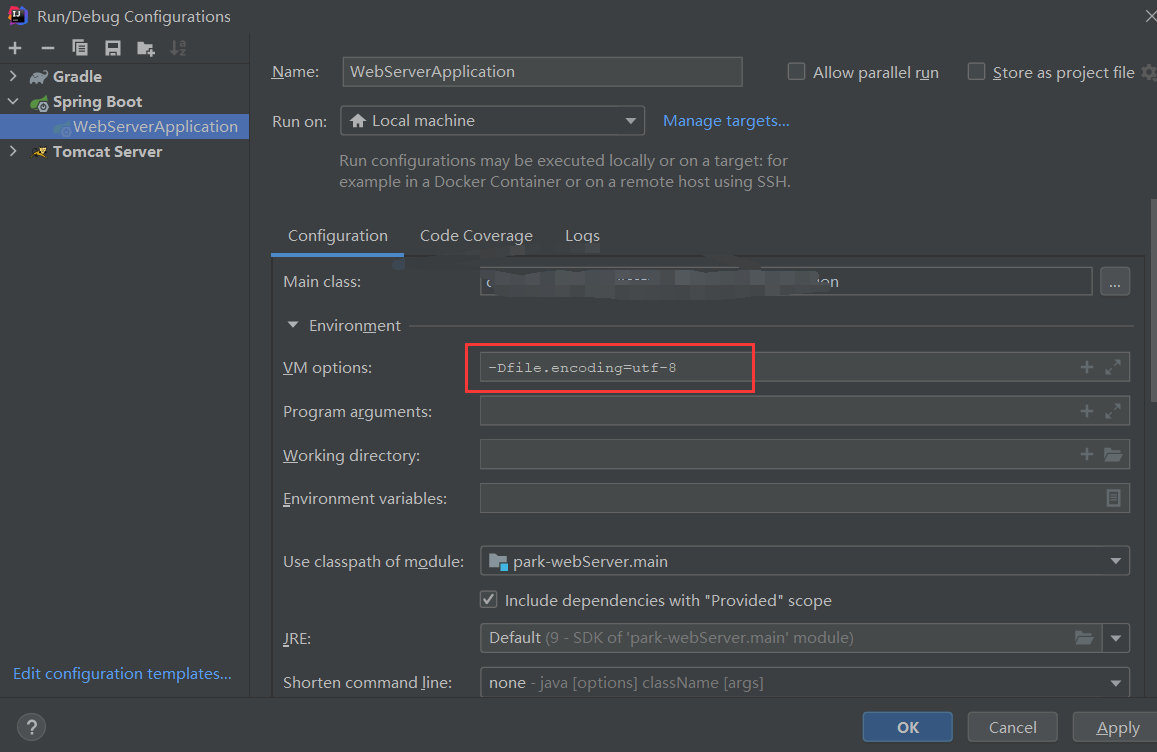Switch to the Code Coverage tab
This screenshot has width=1157, height=752.
coord(476,236)
